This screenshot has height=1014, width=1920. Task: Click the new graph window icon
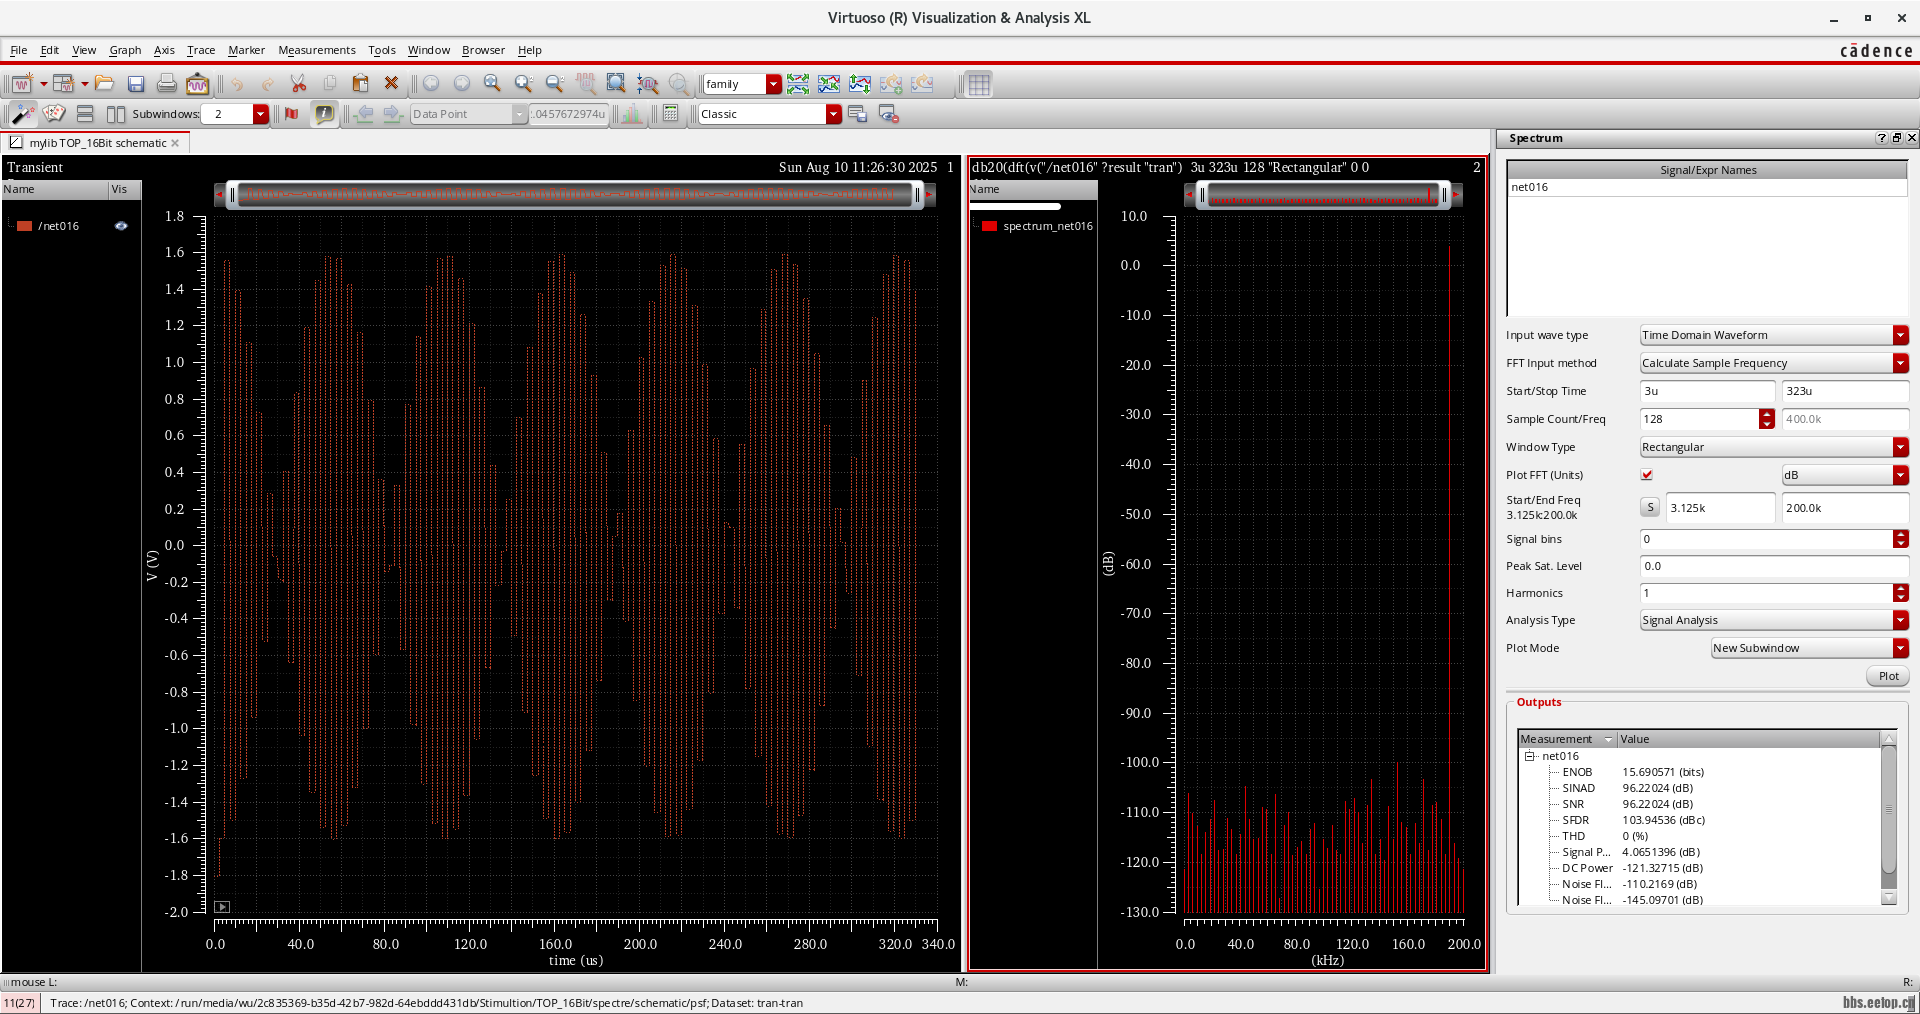(21, 84)
